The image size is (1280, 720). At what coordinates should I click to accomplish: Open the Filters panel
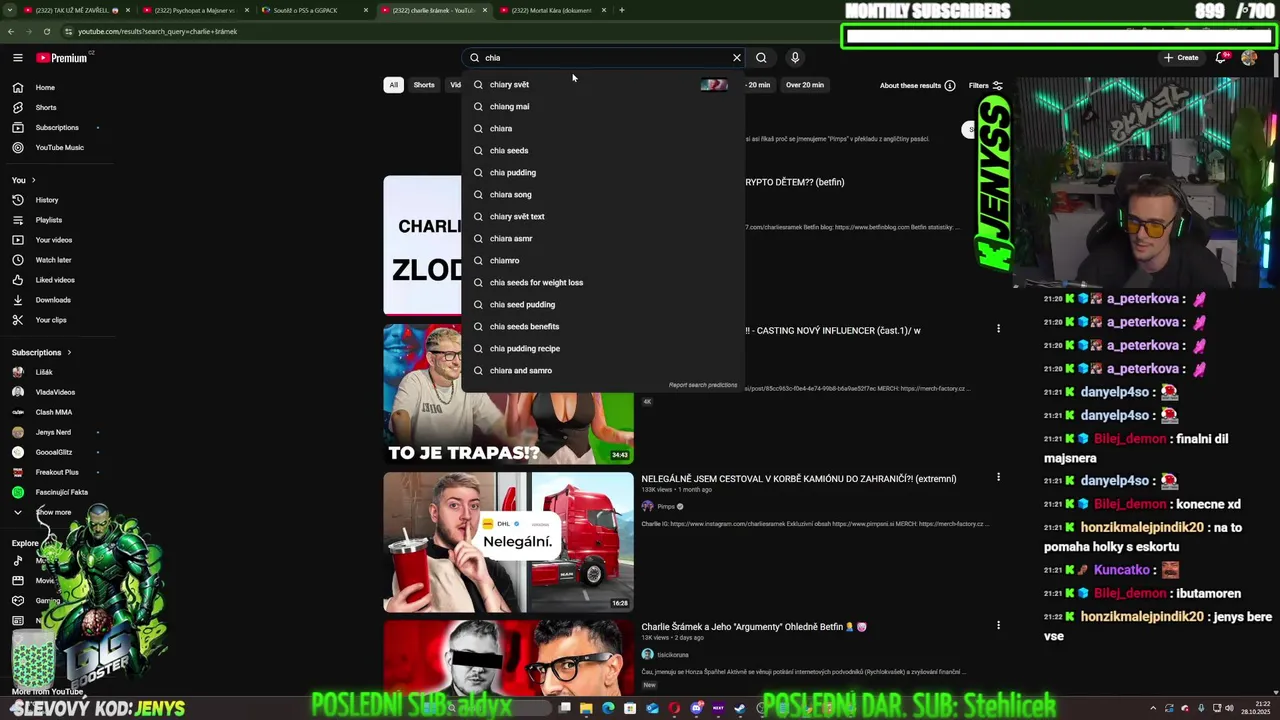click(986, 86)
